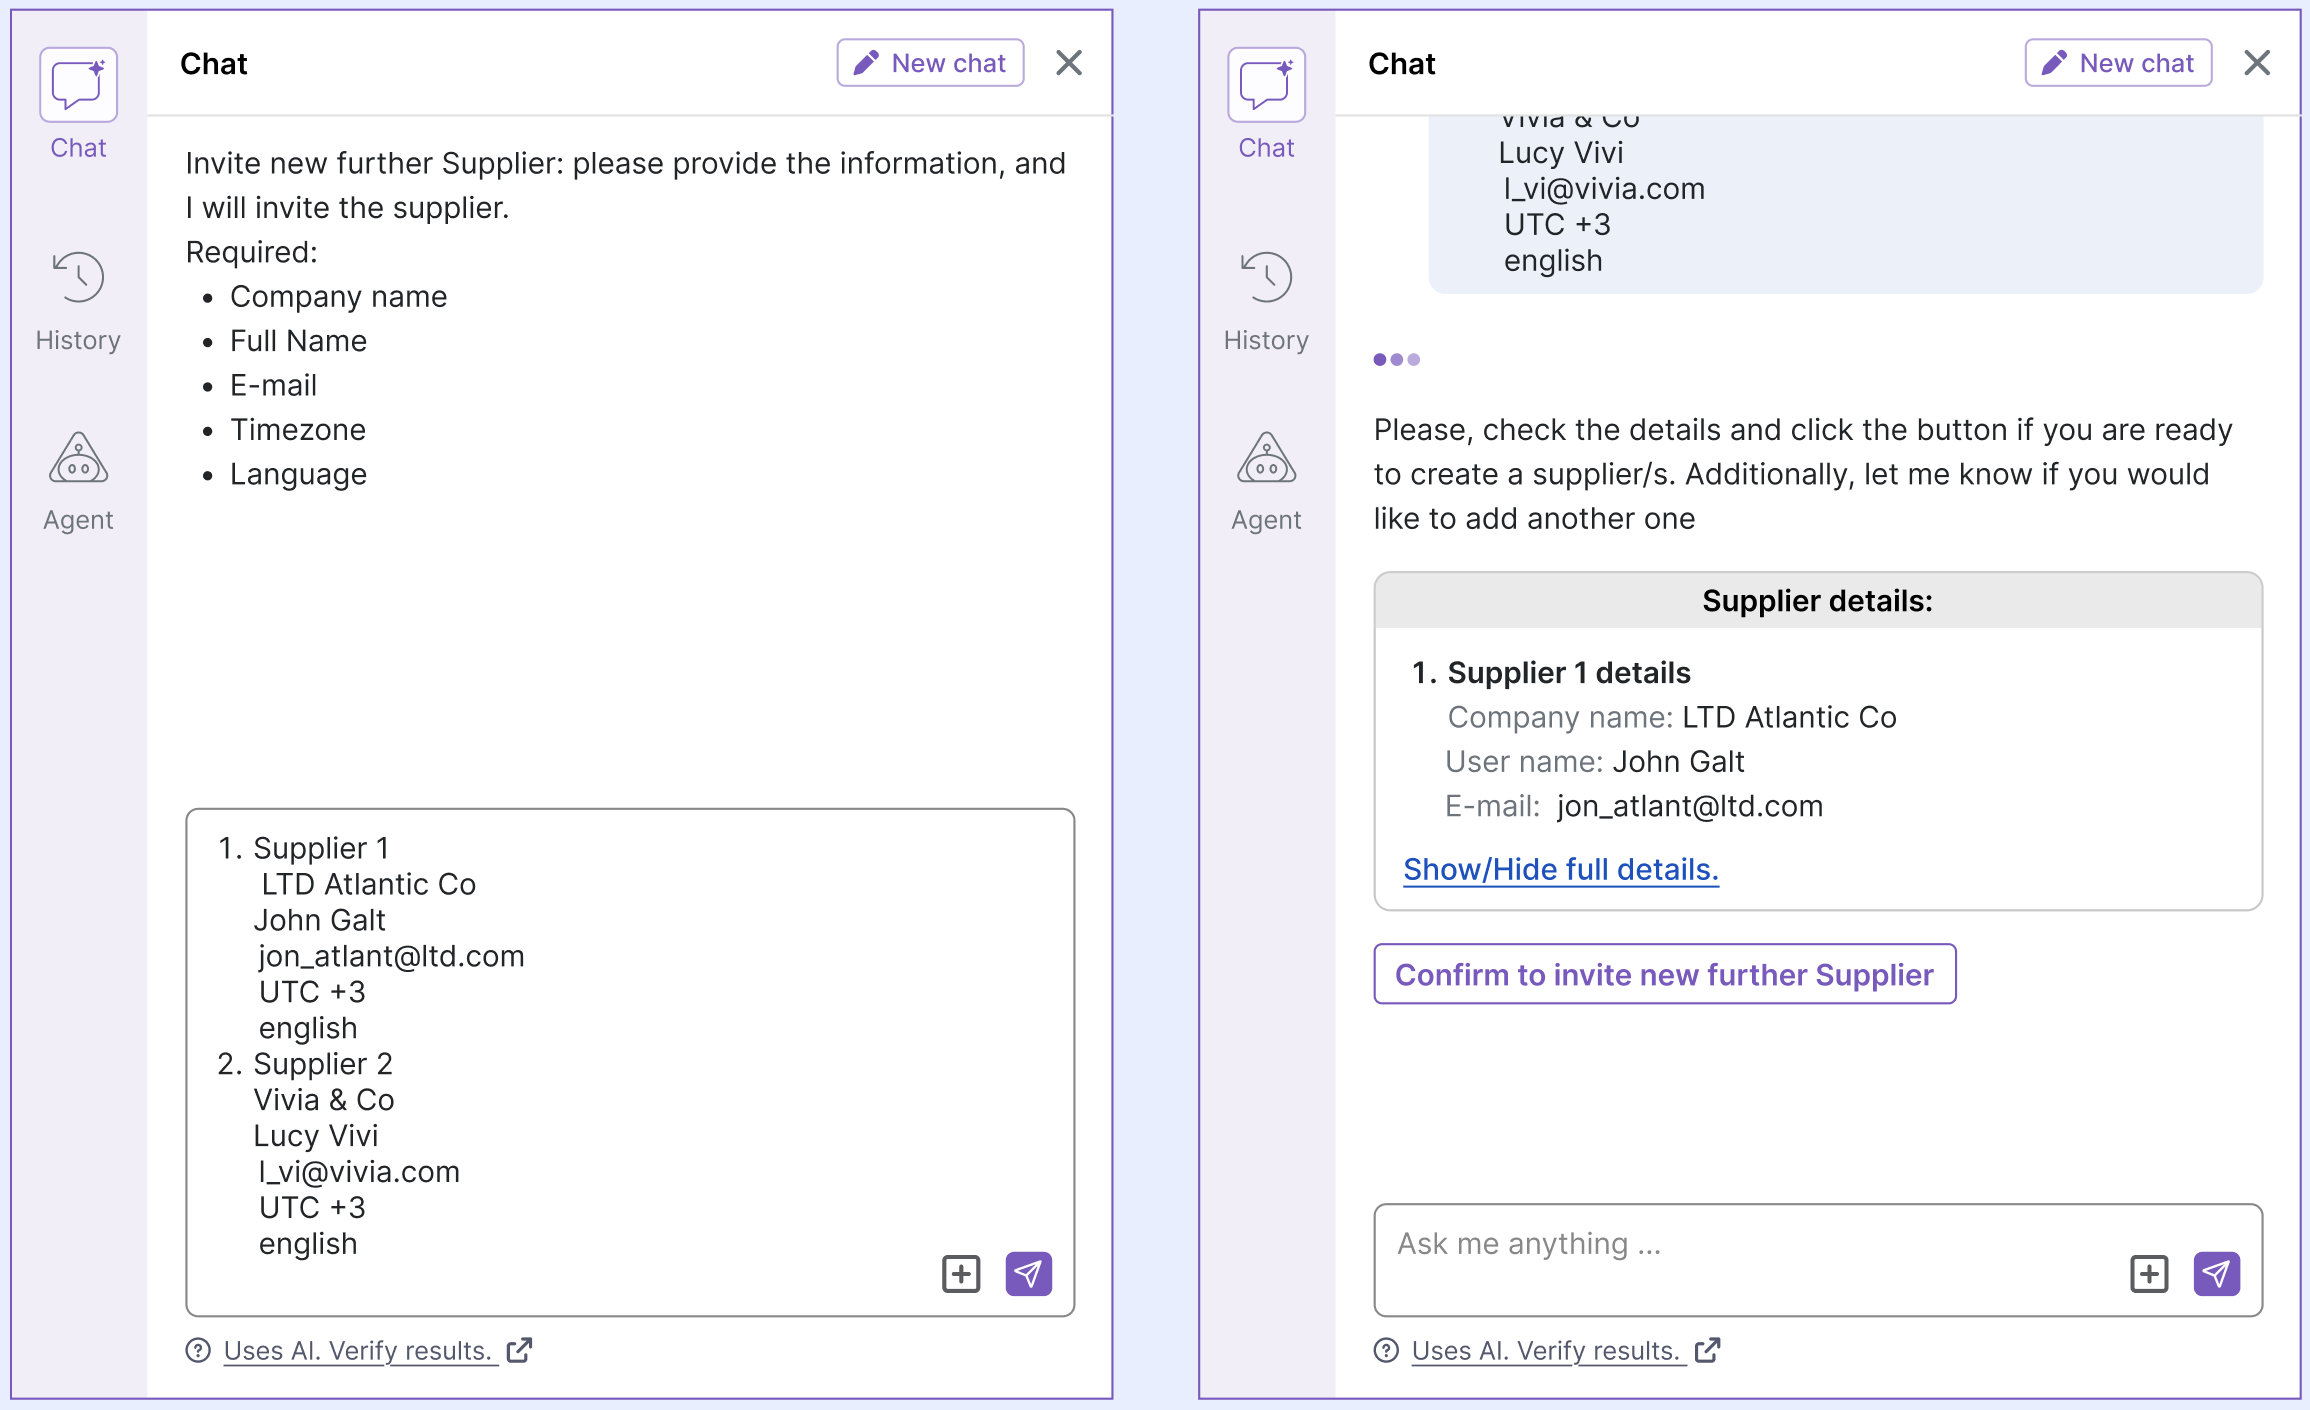Open Chat icon in right panel sidebar
2310x1410 pixels.
click(1266, 86)
